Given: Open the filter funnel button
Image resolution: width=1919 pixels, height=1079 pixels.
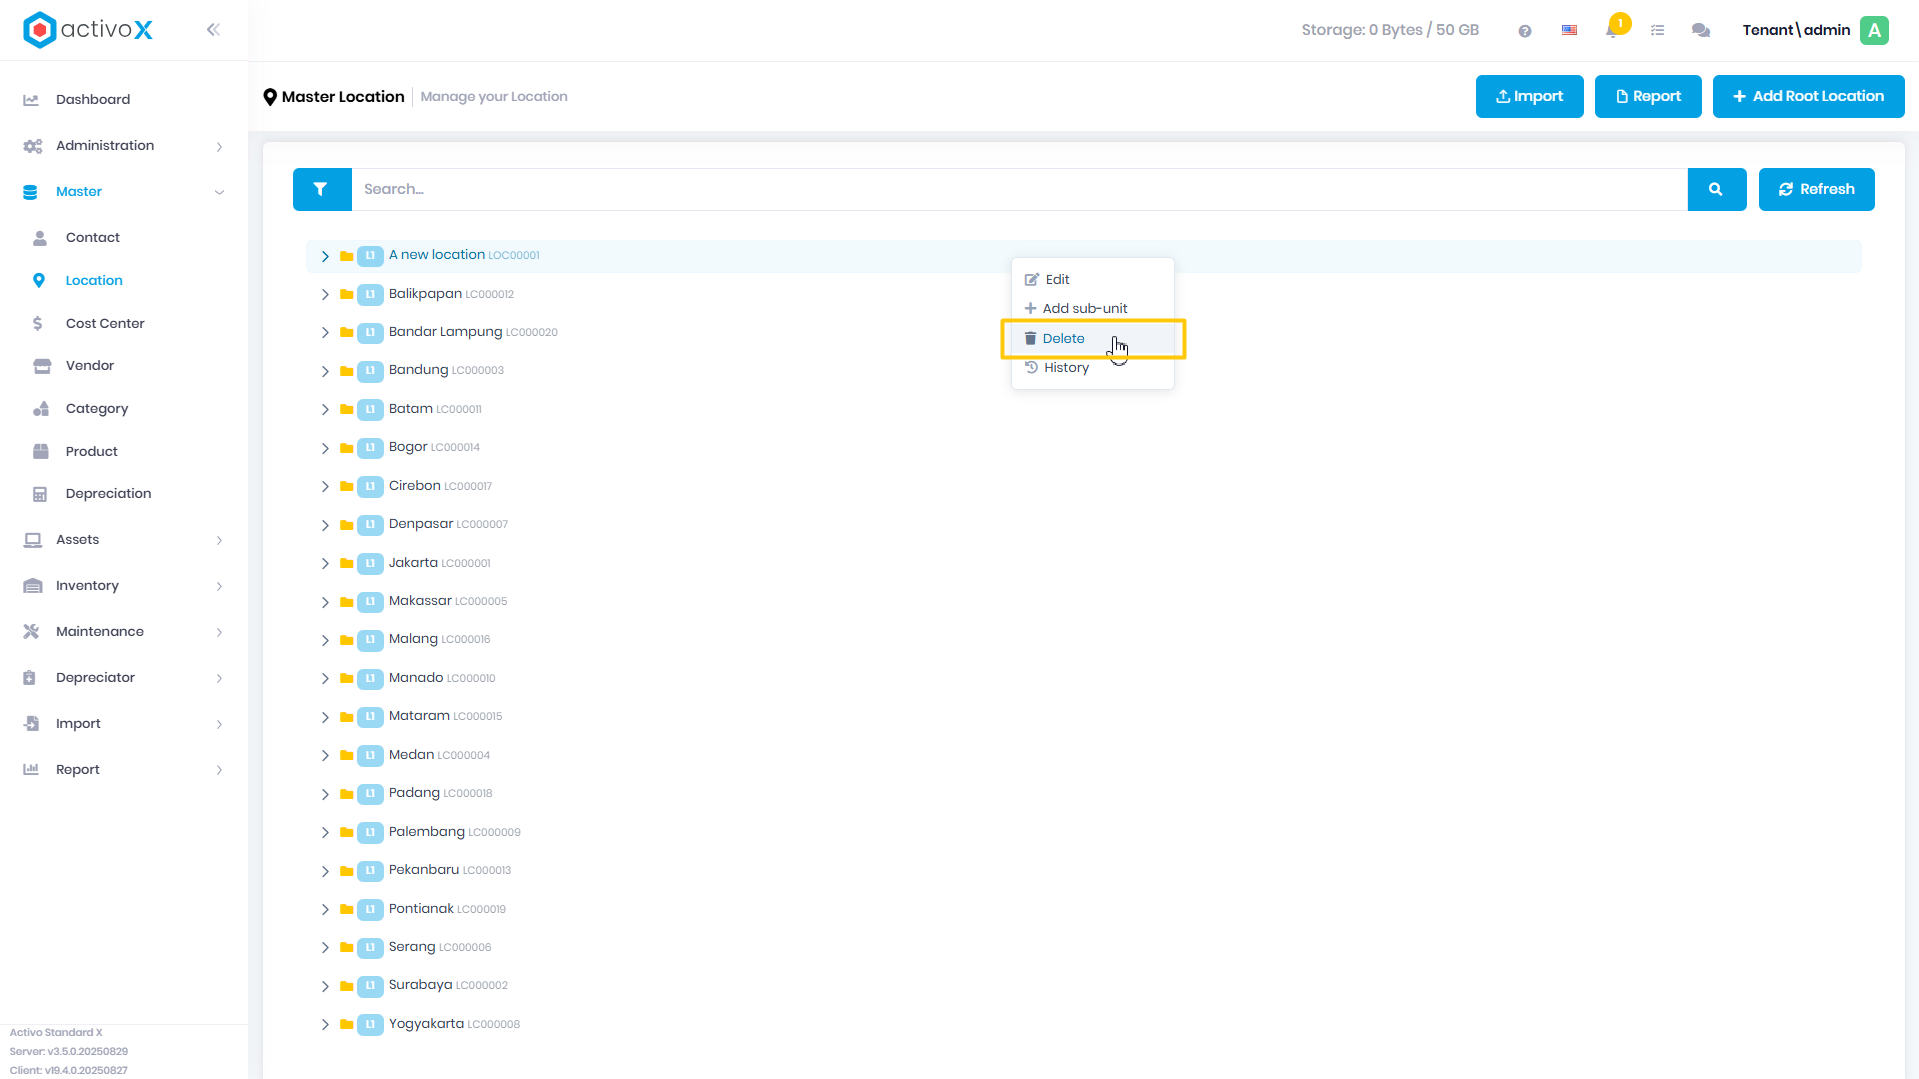Looking at the screenshot, I should pyautogui.click(x=321, y=189).
